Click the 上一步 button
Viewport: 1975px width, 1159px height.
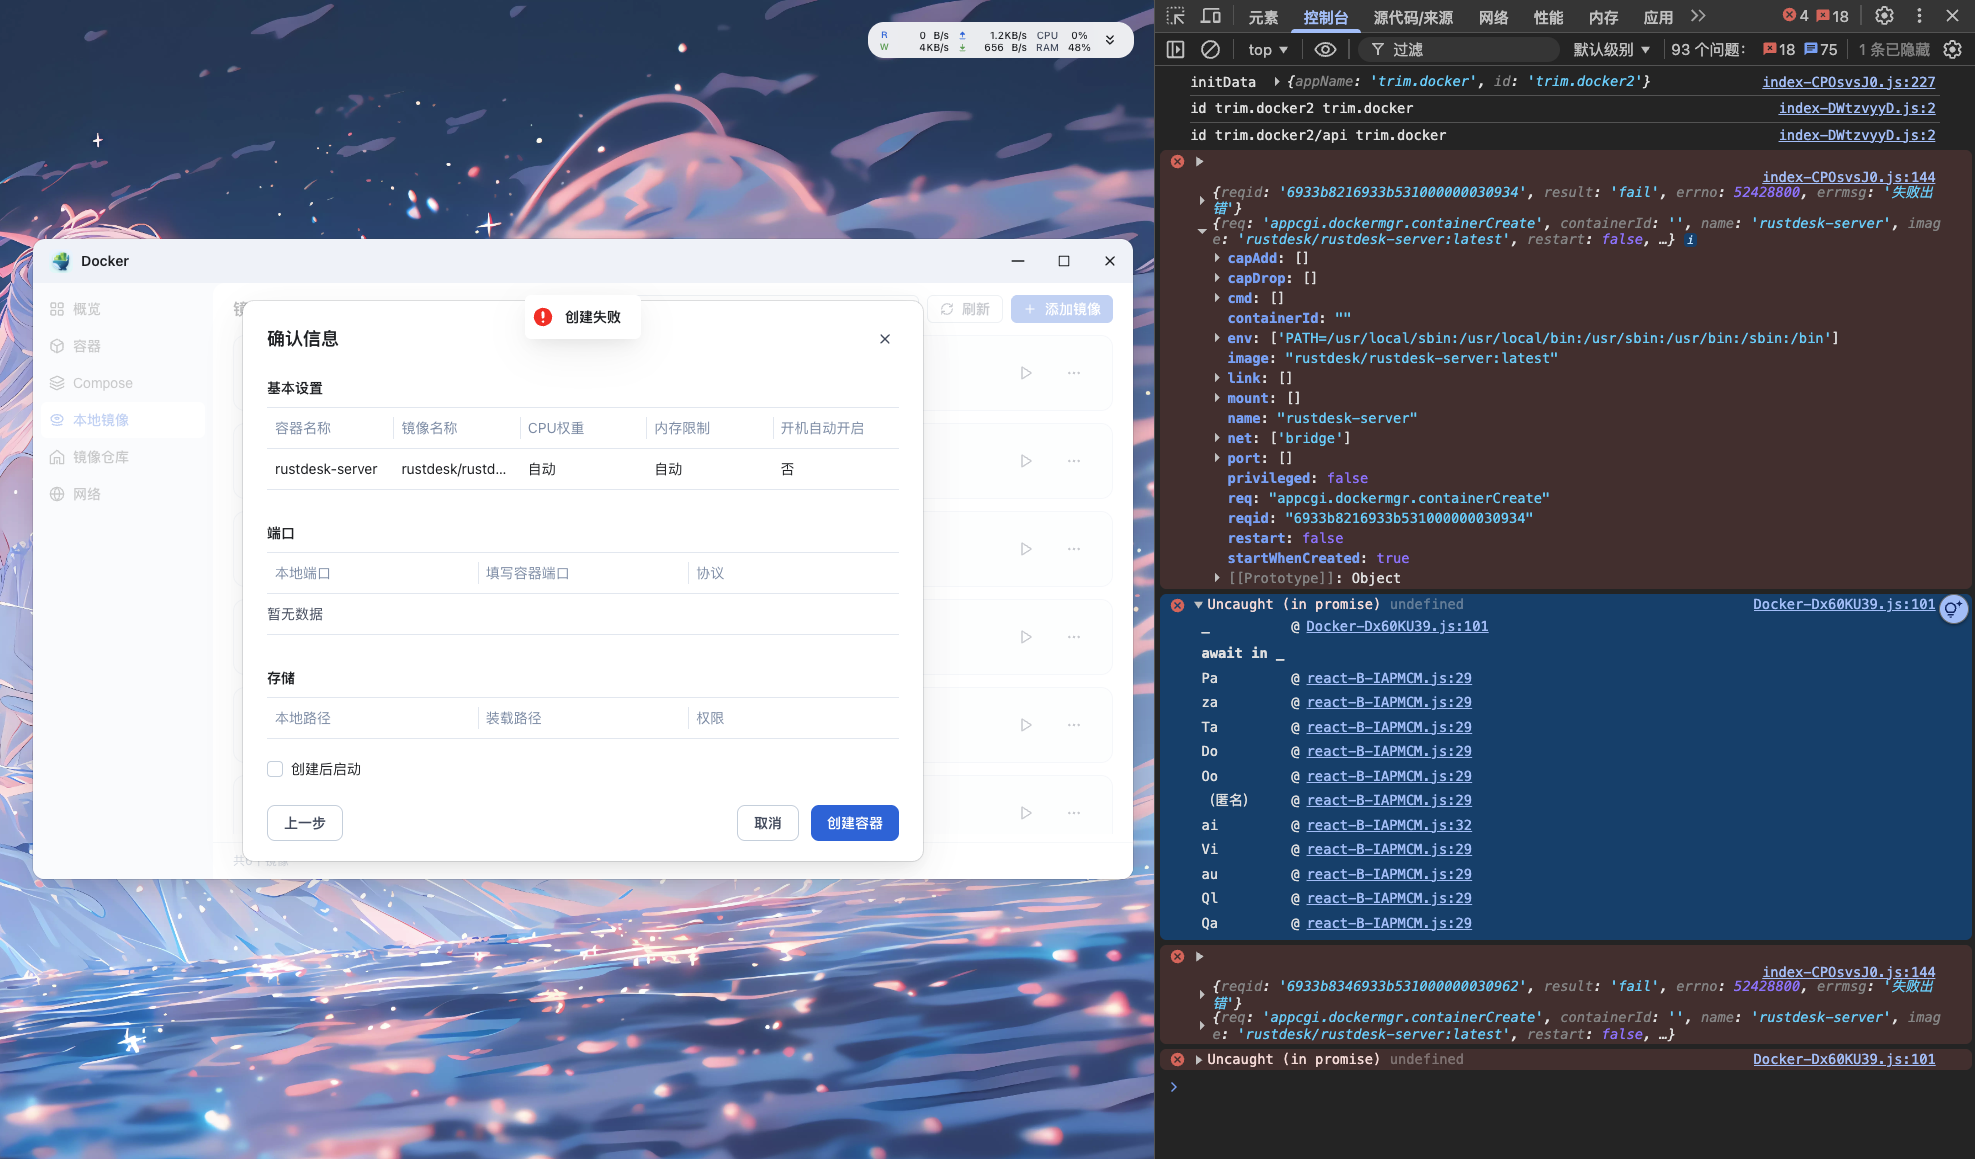coord(305,823)
